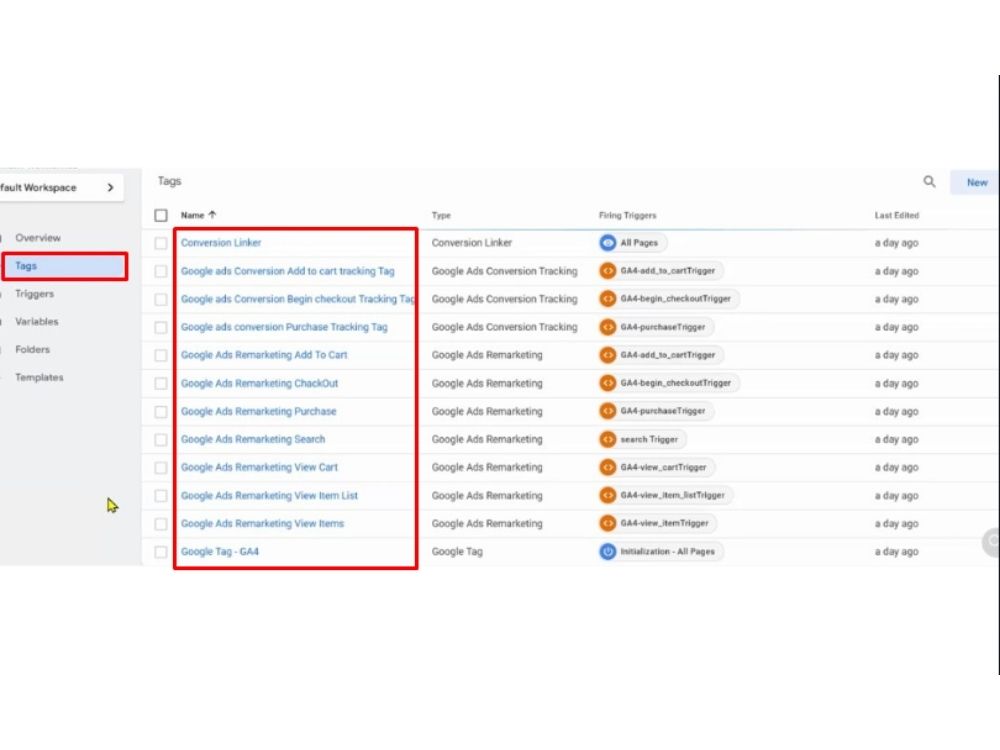Viewport: 1000px width, 750px height.
Task: Go to Triggers in the sidebar
Action: (34, 294)
